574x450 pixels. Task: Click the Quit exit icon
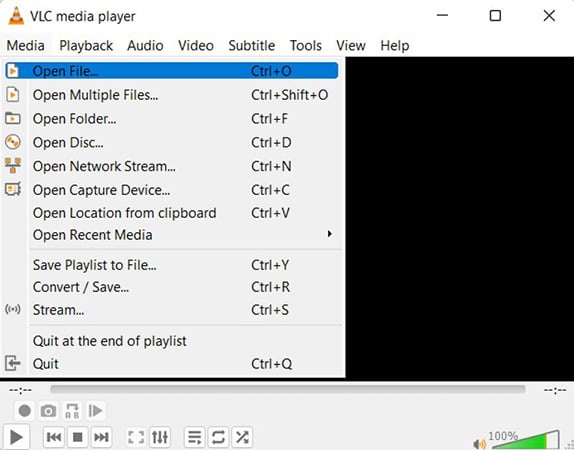pos(13,363)
